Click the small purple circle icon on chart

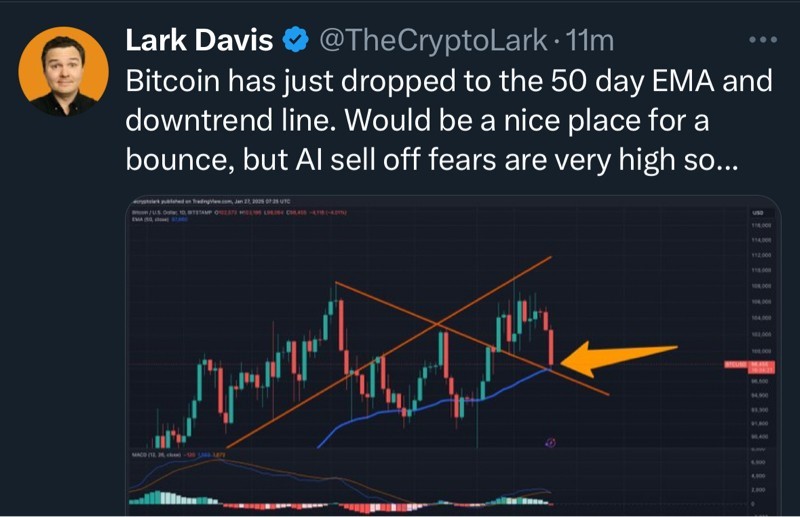(550, 441)
